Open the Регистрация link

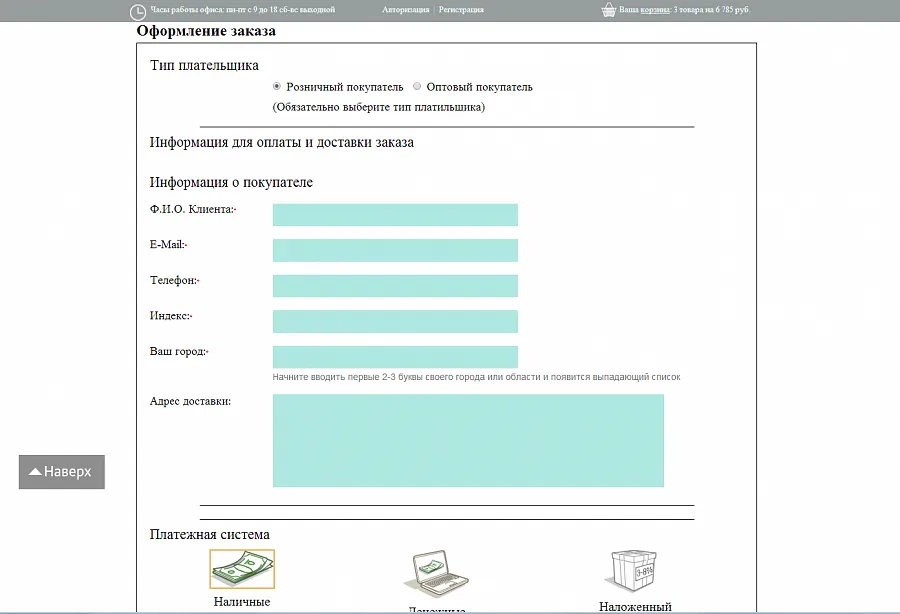461,10
